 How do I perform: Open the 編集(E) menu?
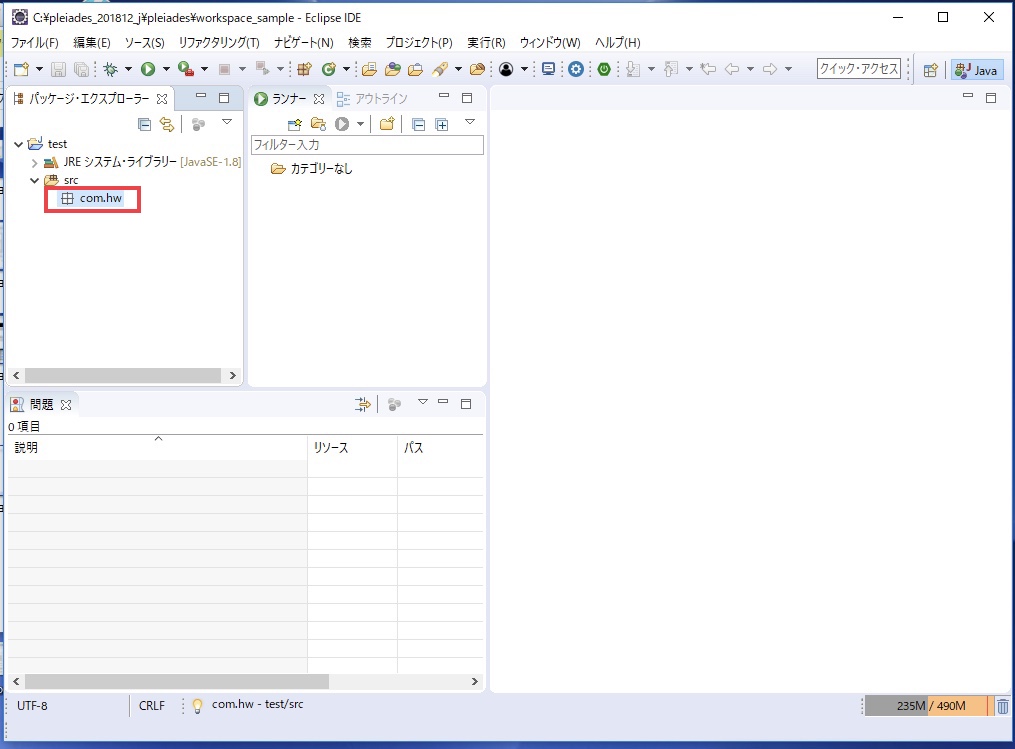click(91, 43)
